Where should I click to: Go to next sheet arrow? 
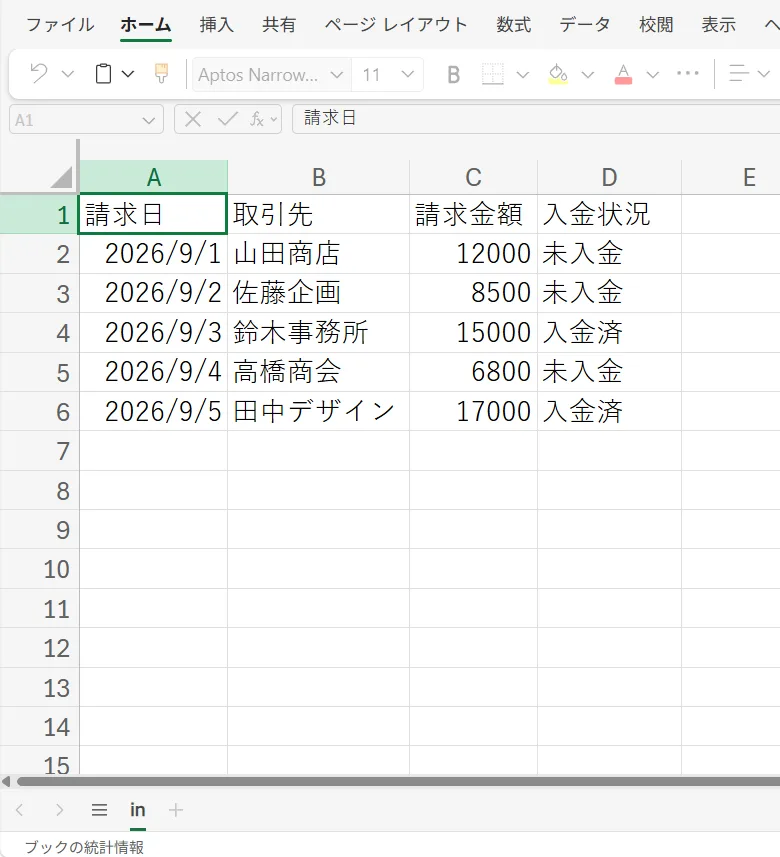60,809
